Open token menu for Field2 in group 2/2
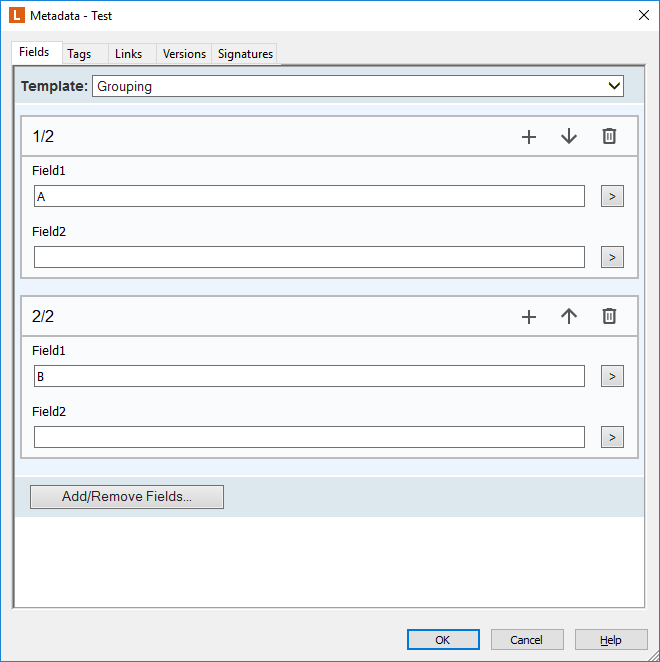660x662 pixels. point(612,437)
